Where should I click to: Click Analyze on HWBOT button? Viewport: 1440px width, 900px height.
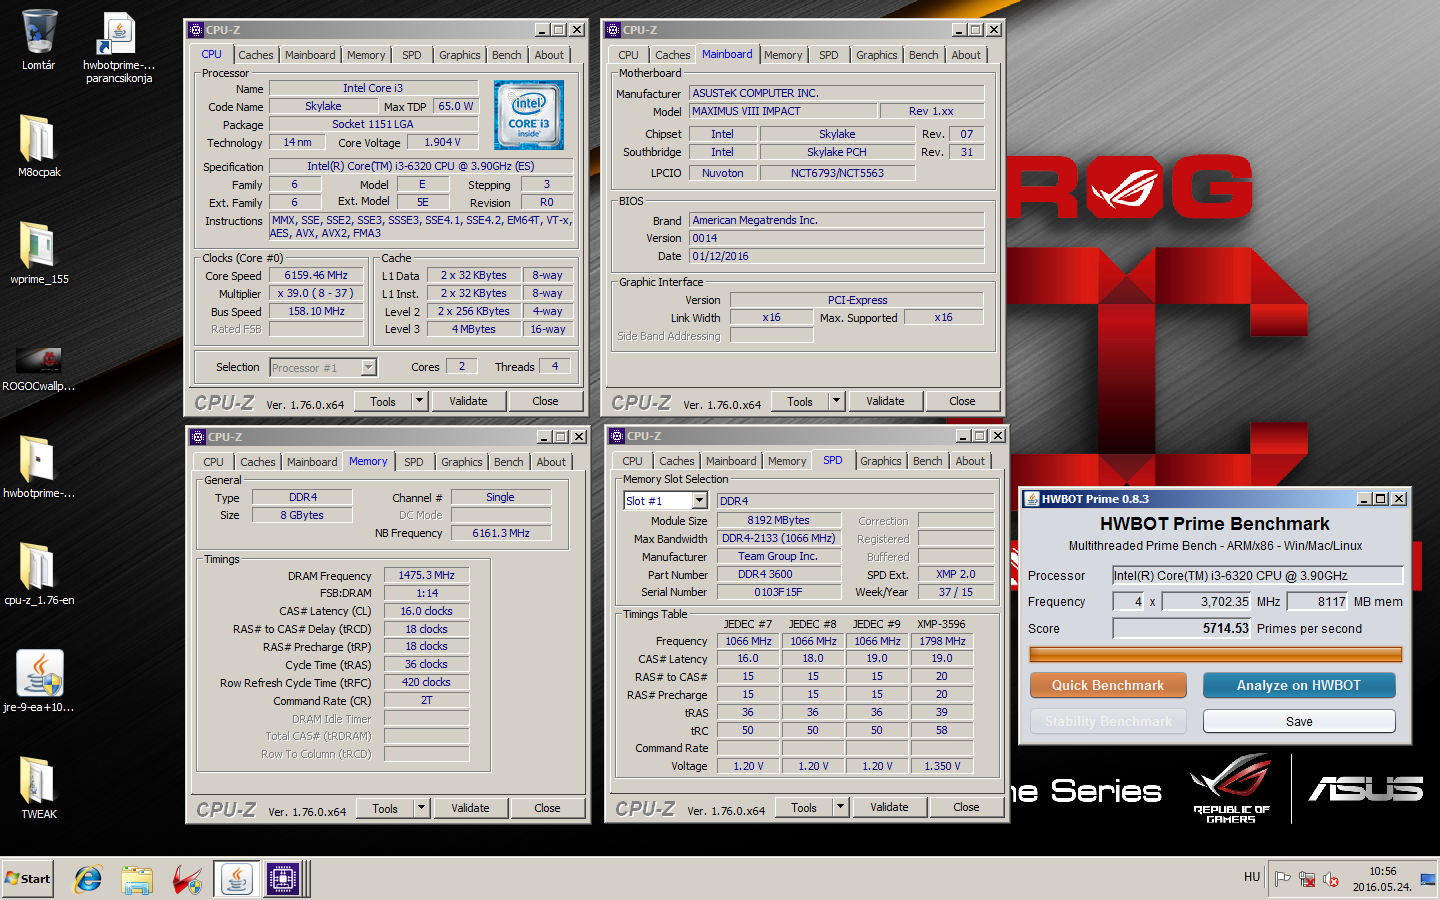click(1299, 685)
